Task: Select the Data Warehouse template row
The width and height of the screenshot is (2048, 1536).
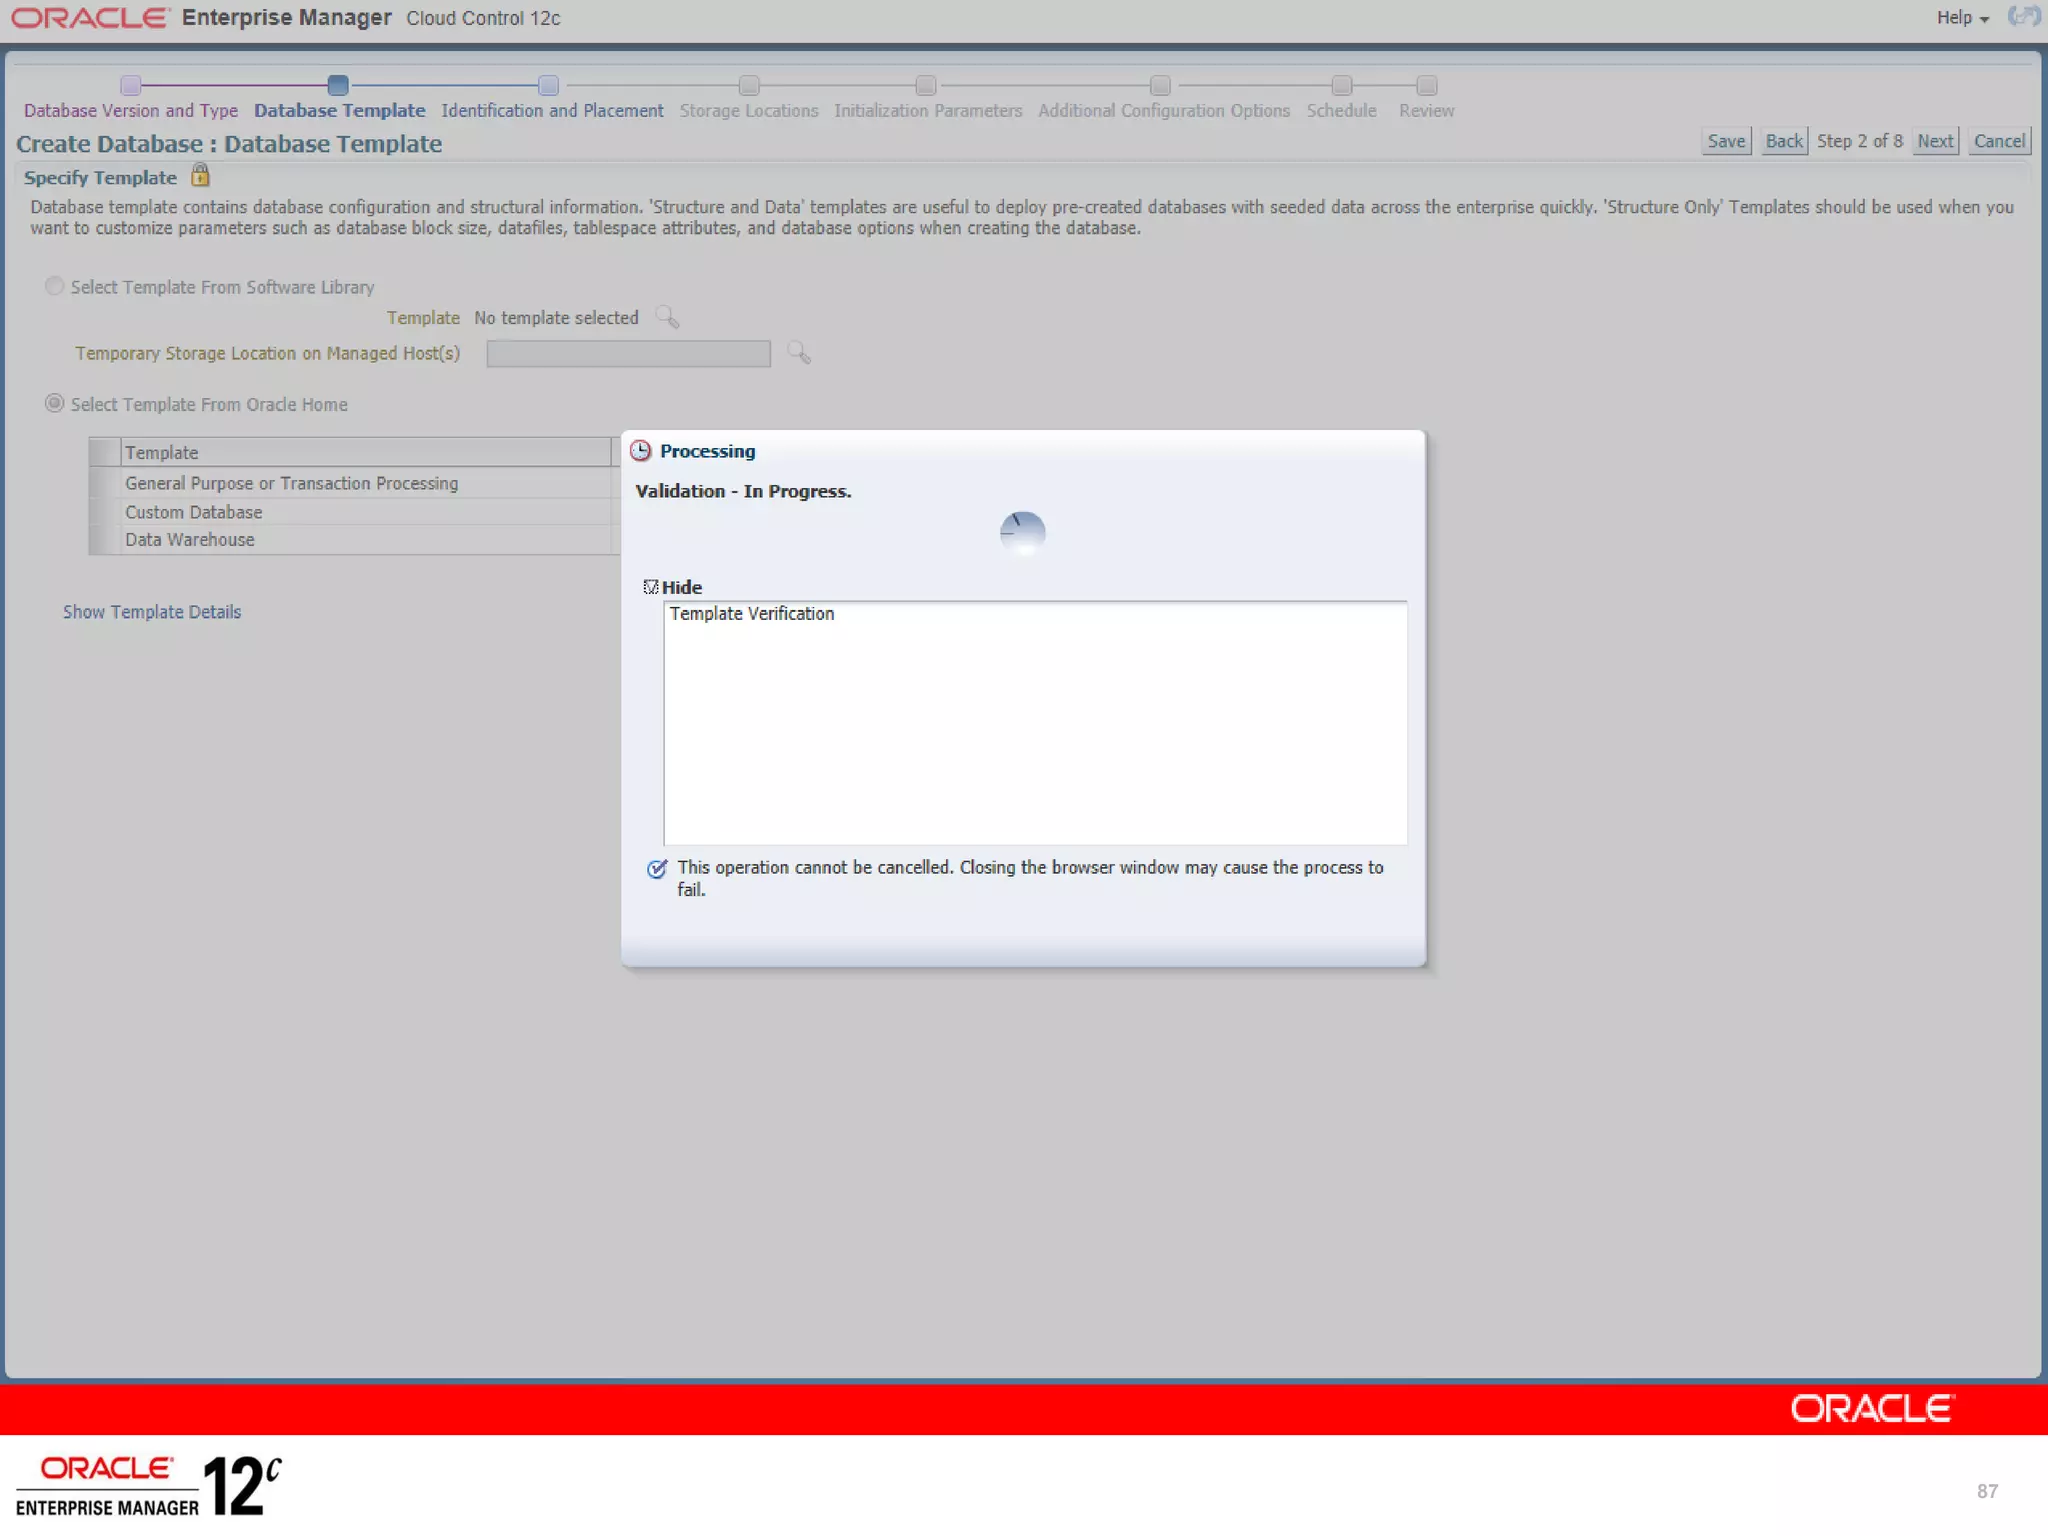Action: click(190, 540)
